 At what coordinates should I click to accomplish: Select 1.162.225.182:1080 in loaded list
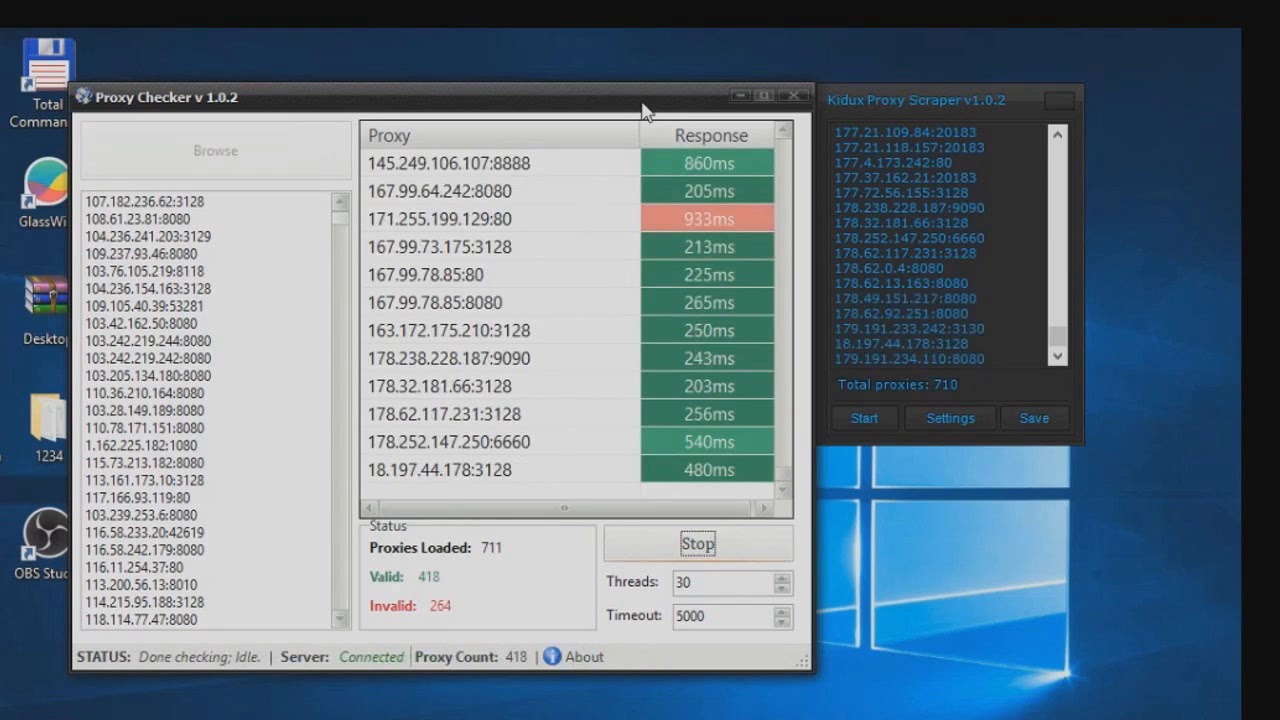pos(141,445)
